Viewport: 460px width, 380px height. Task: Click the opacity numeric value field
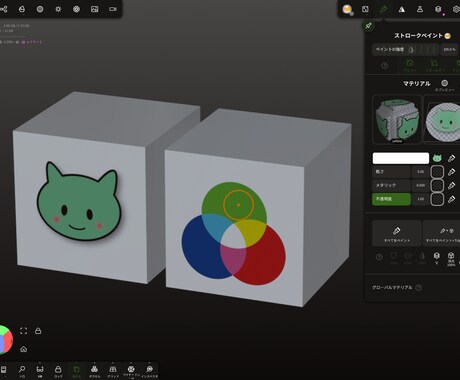420,199
